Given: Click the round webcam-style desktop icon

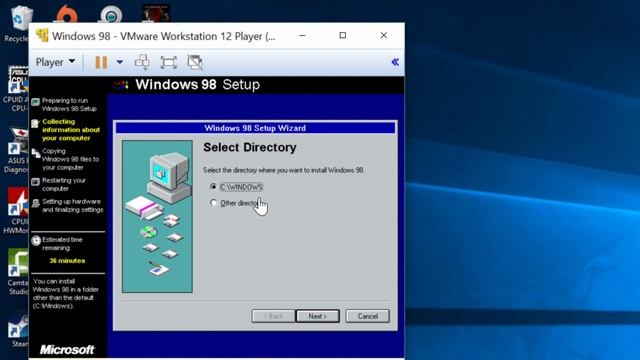Looking at the screenshot, I should (x=111, y=14).
